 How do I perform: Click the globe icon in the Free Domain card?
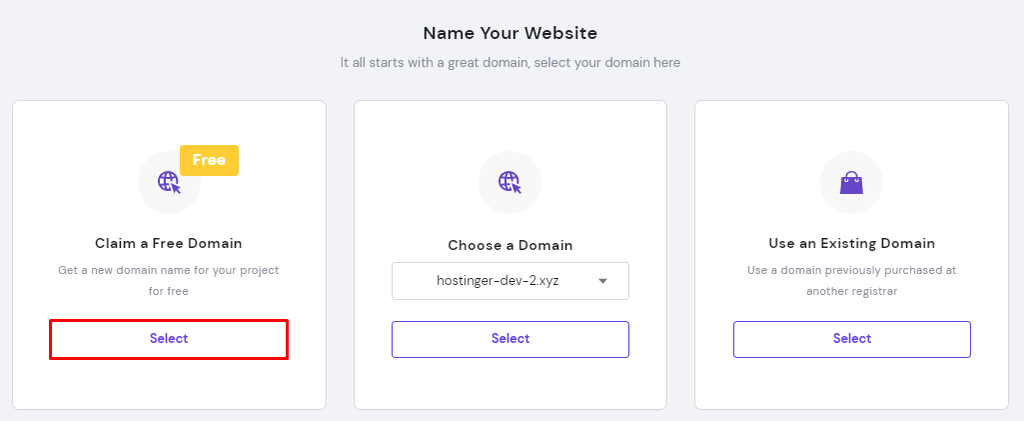[x=169, y=182]
